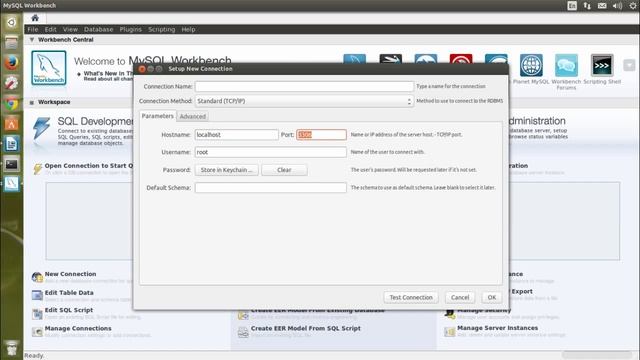Click the Hostname field containing localhost
Viewport: 640px width, 360px height.
[x=237, y=135]
